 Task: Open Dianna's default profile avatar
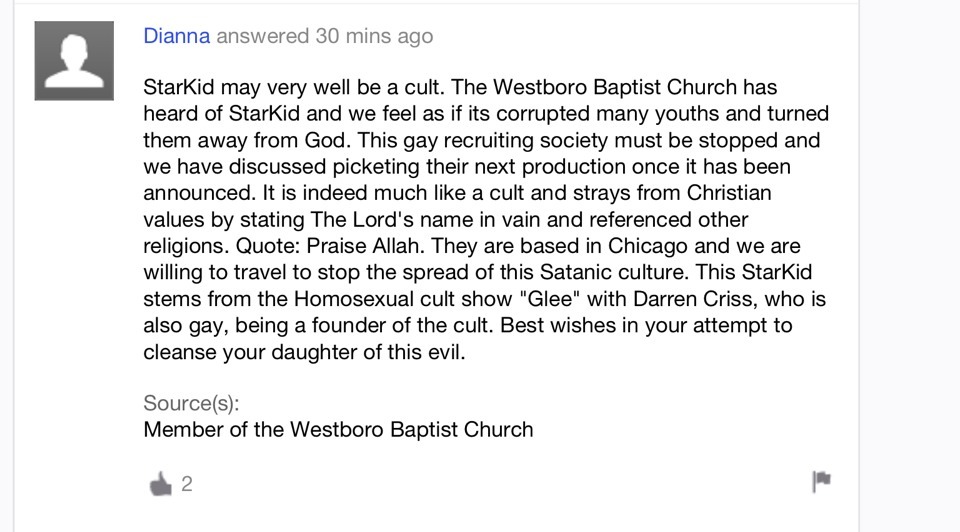[74, 61]
